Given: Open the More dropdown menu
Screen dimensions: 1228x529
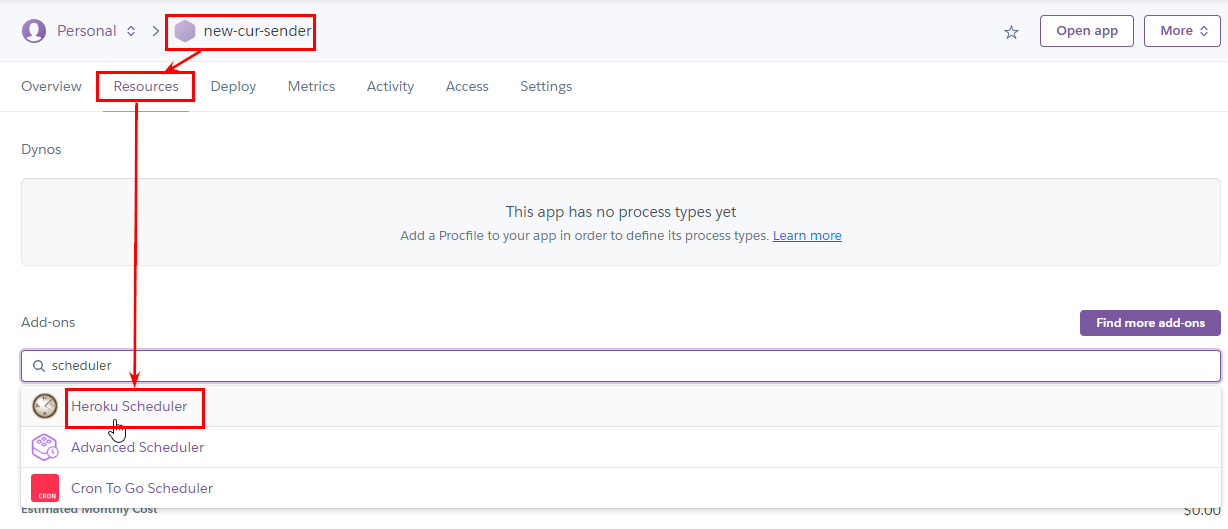Looking at the screenshot, I should coord(1181,31).
